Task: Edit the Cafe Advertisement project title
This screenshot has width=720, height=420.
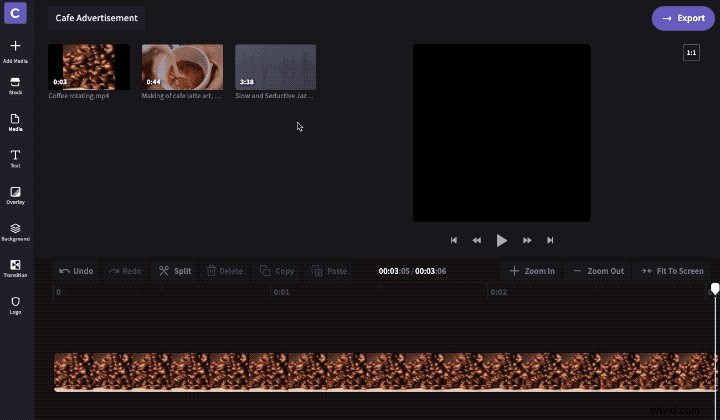Action: tap(96, 18)
